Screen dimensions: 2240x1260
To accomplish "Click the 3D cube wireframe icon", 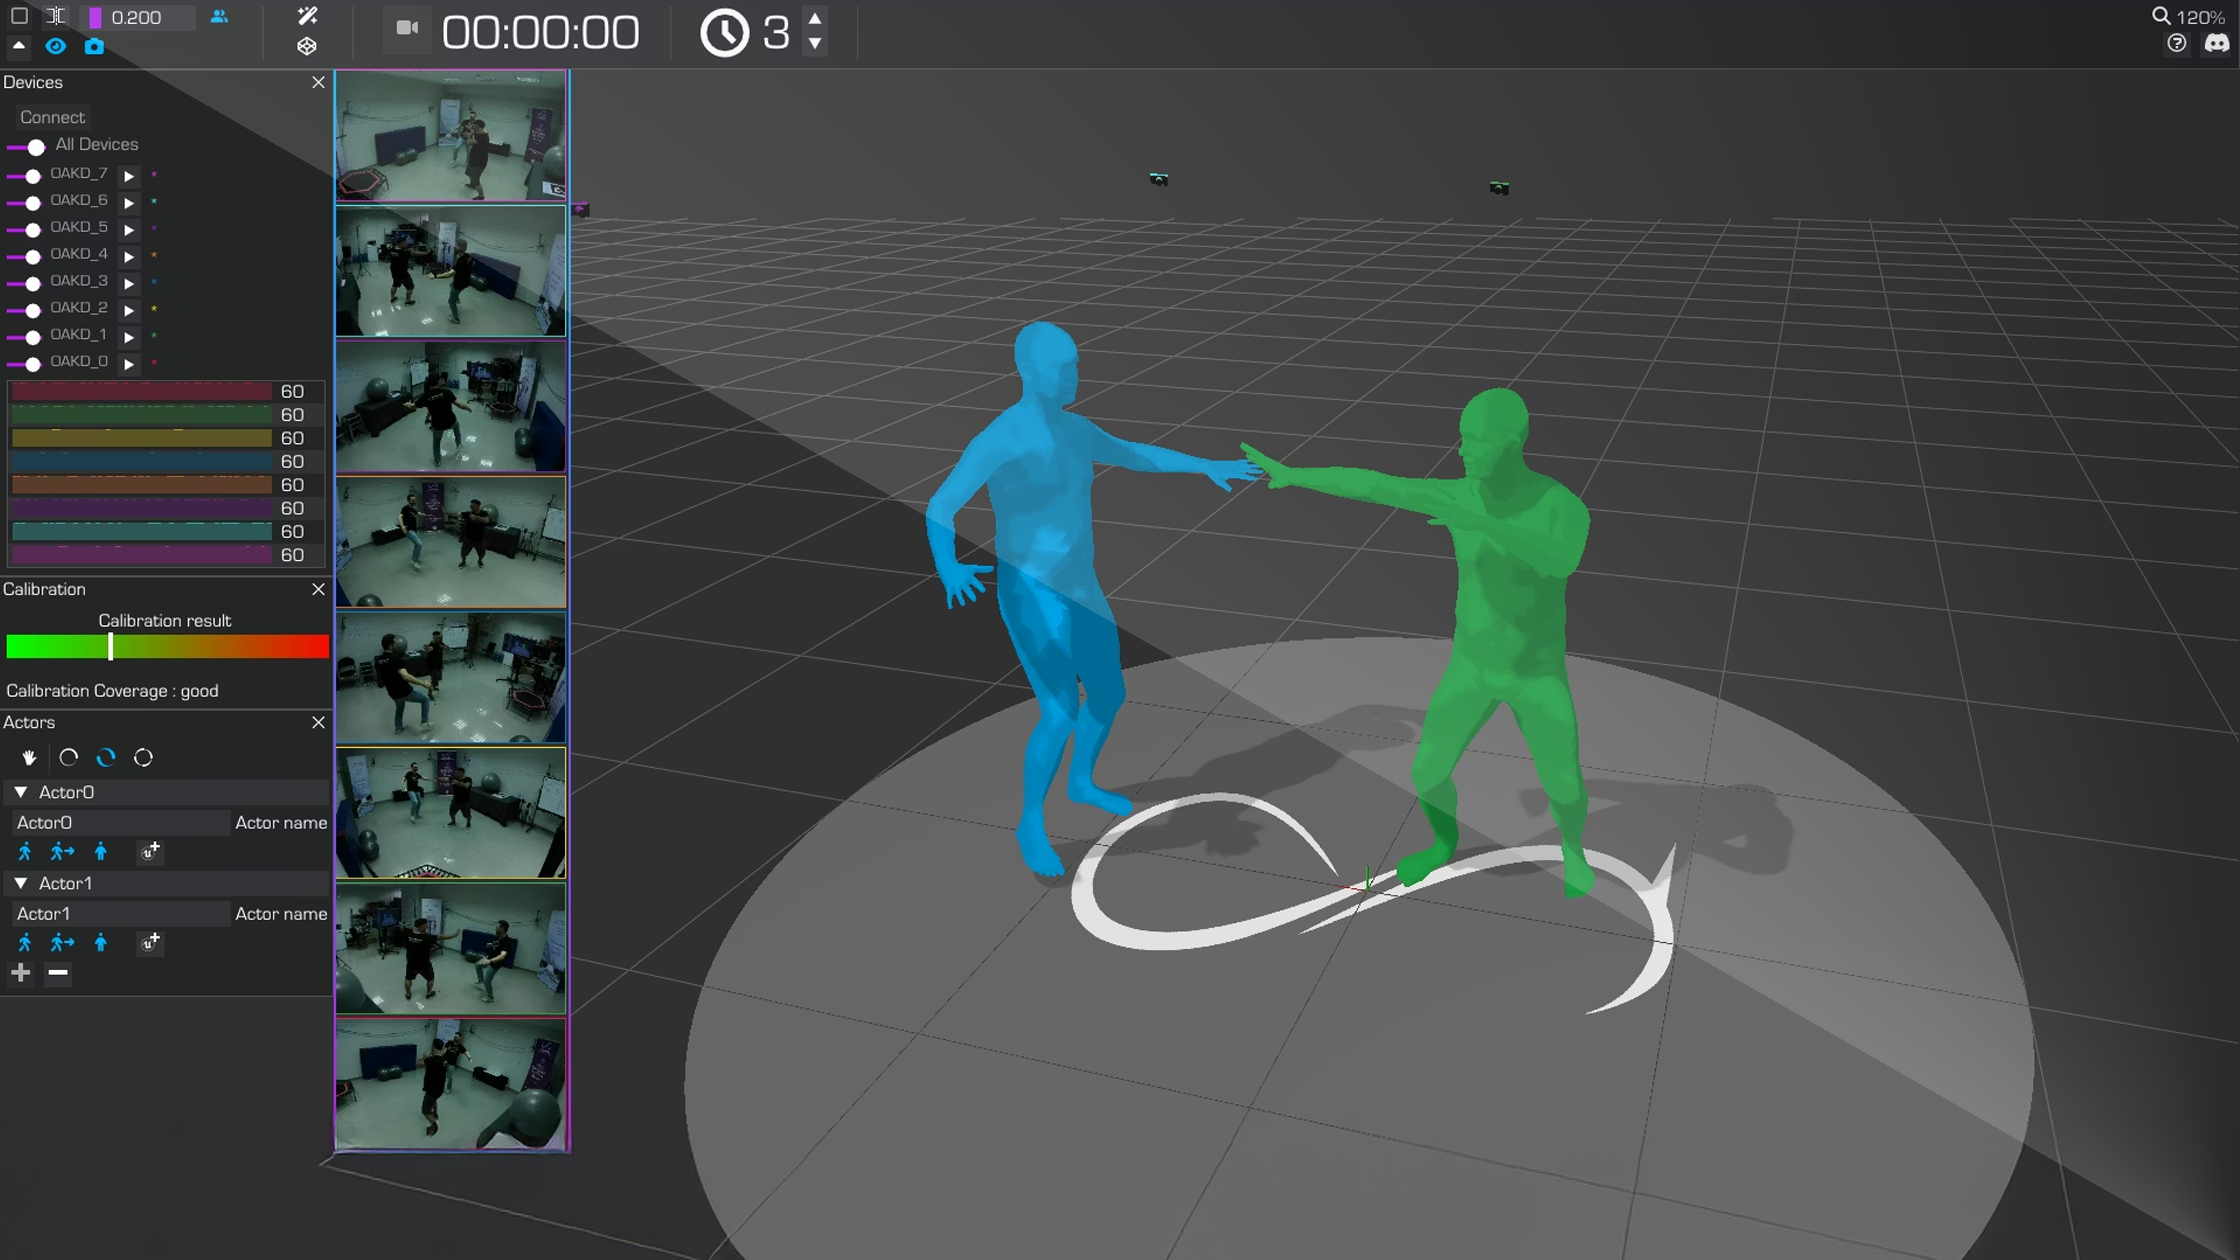I will 307,46.
